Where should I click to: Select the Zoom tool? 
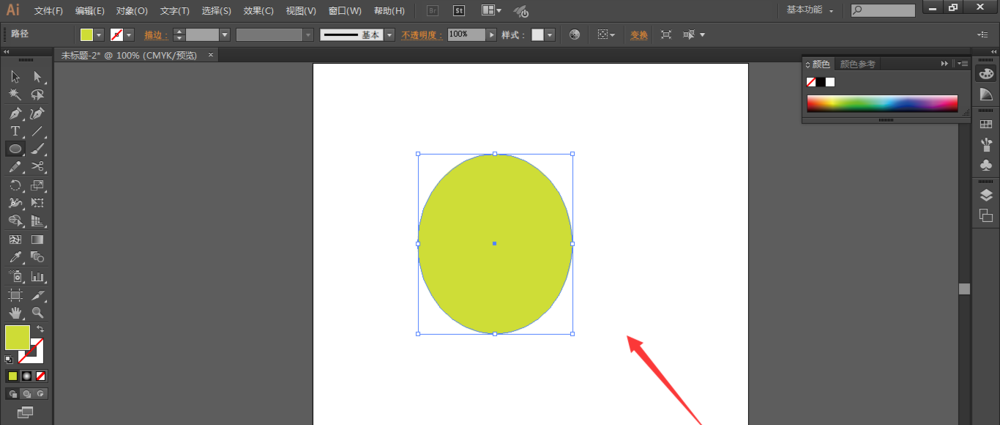point(38,313)
